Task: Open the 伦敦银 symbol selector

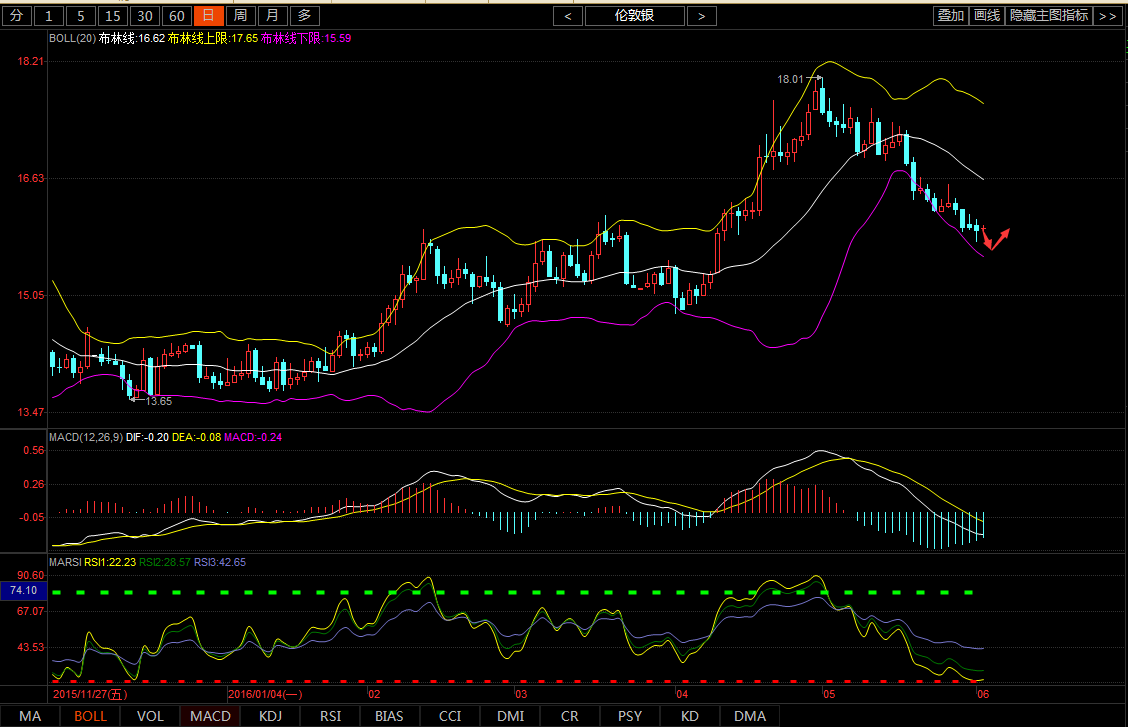Action: coord(635,16)
